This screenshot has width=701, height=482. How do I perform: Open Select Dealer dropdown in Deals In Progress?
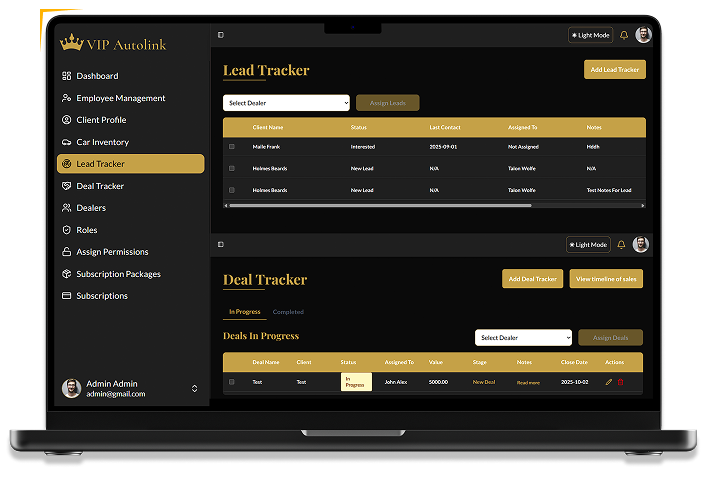[x=523, y=338]
